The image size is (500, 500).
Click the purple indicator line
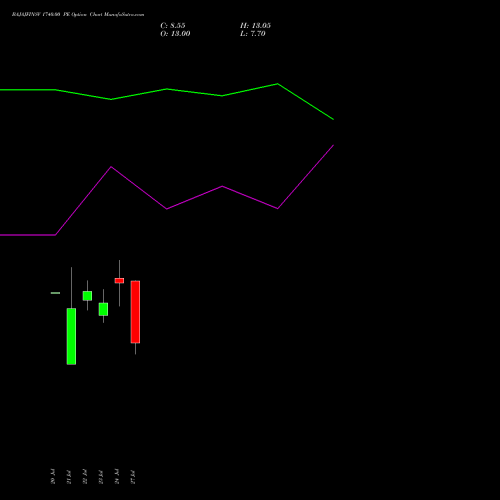pyautogui.click(x=167, y=209)
